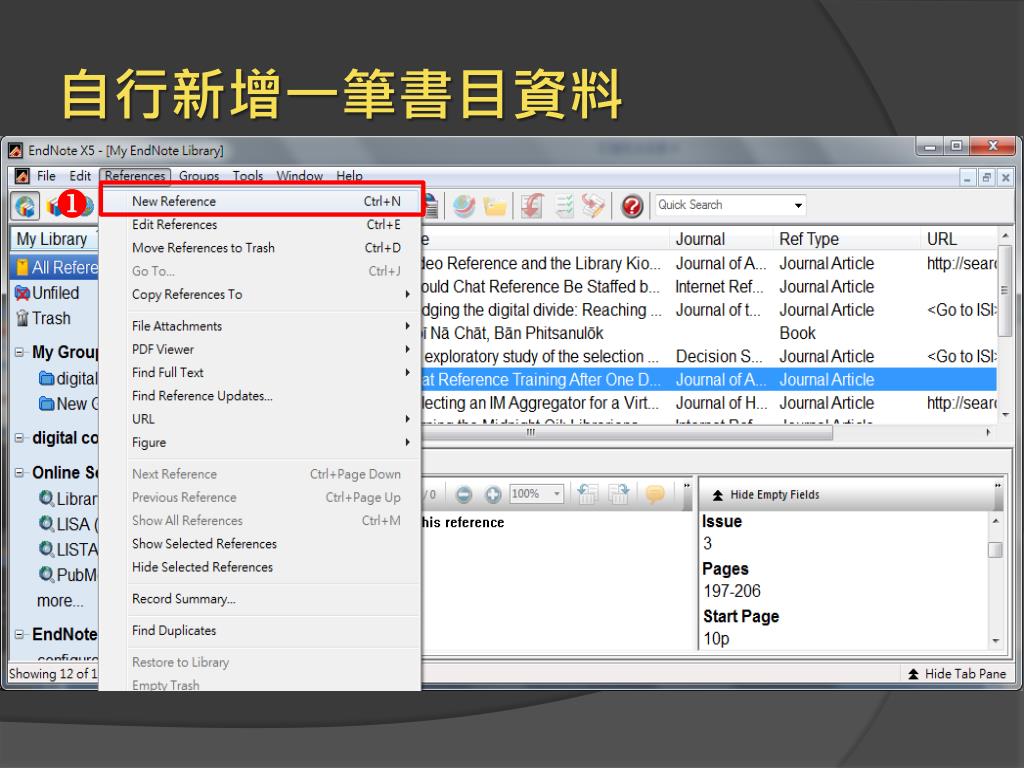1024x768 pixels.
Task: Click the Open Library folder toolbar icon
Action: [496, 206]
